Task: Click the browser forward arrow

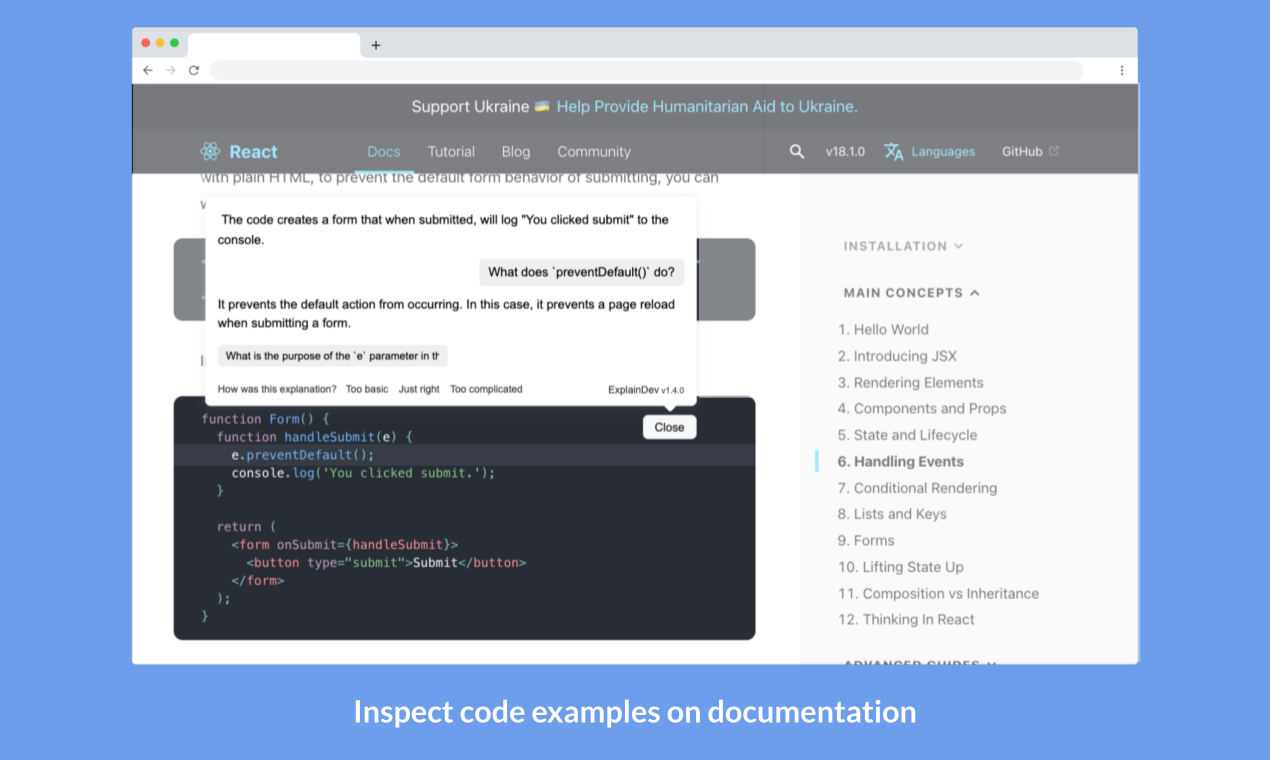Action: click(171, 70)
